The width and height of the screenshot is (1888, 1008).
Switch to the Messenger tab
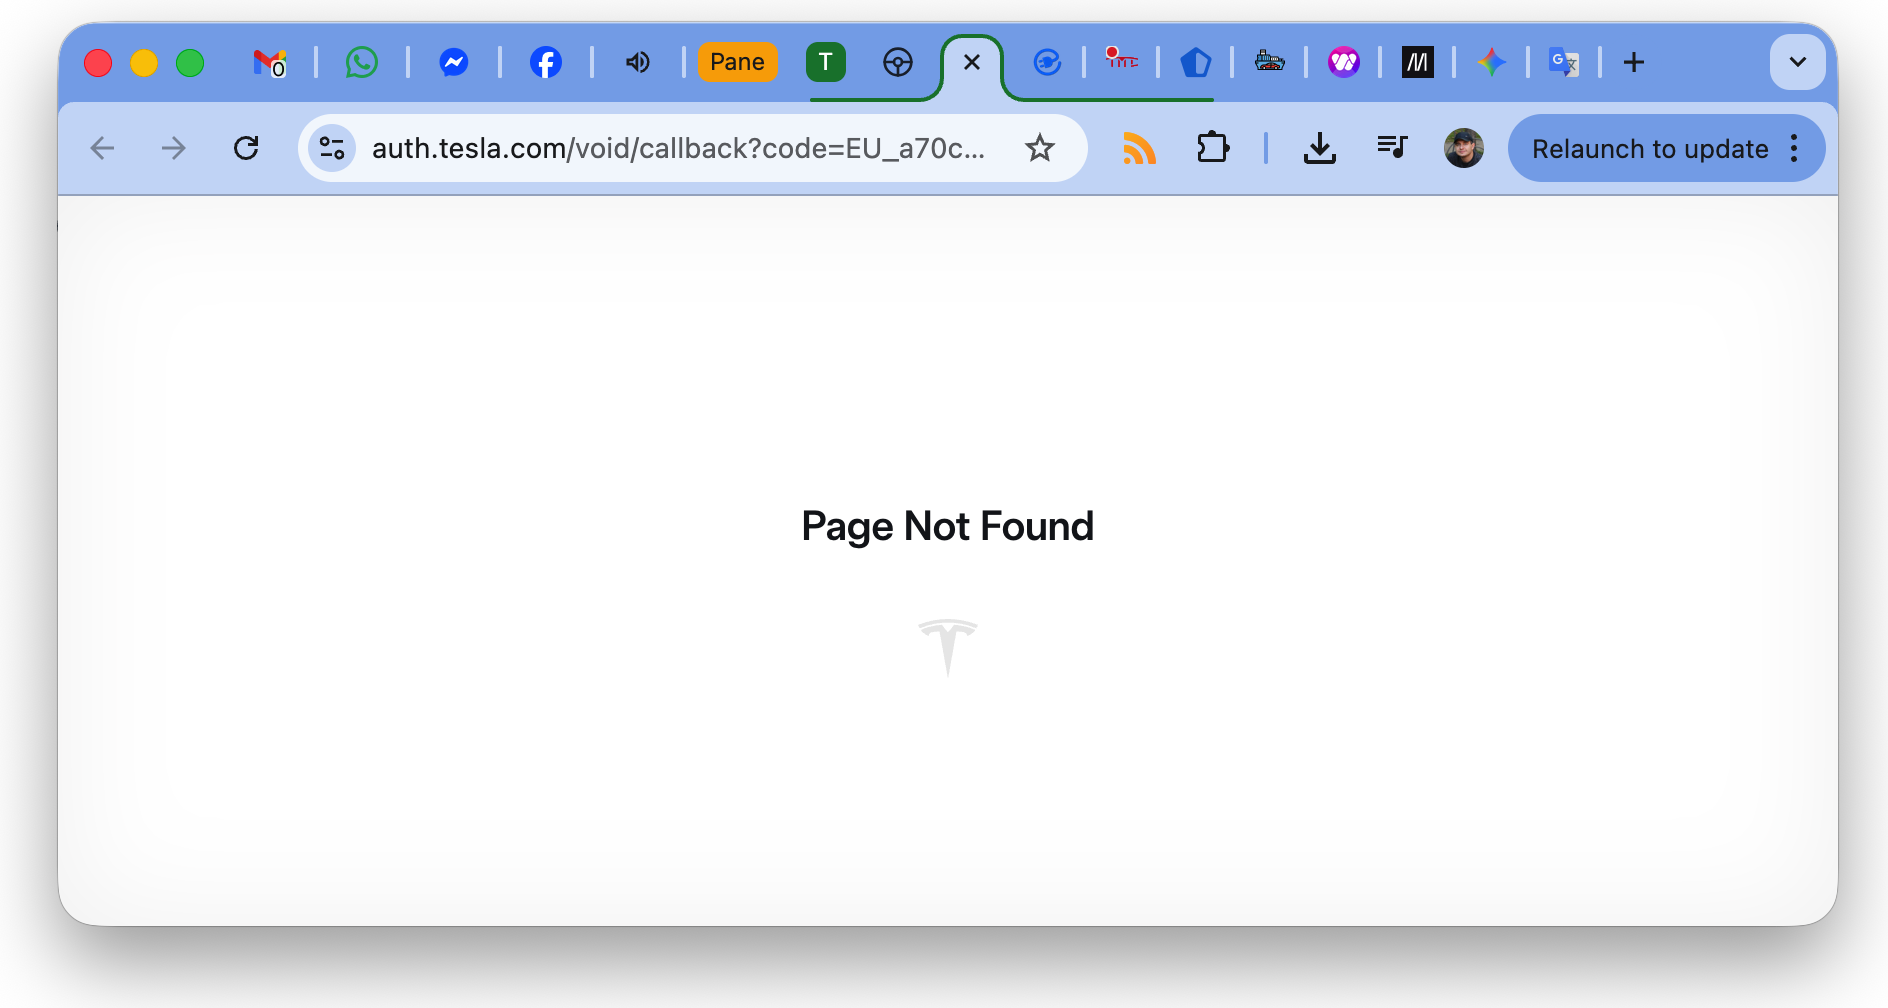click(x=454, y=63)
